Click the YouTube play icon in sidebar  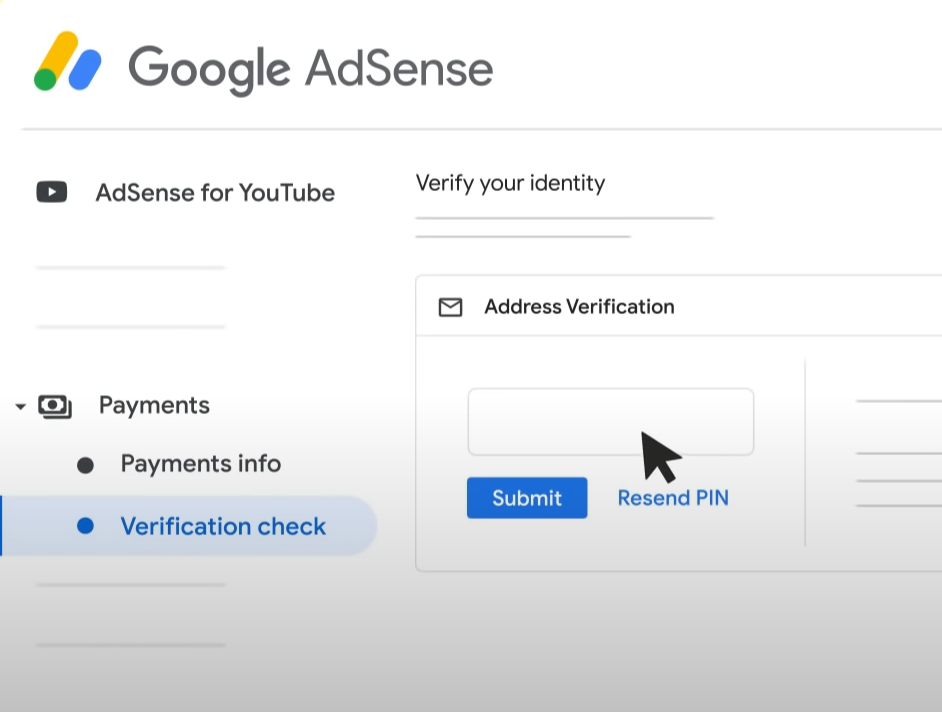52,192
